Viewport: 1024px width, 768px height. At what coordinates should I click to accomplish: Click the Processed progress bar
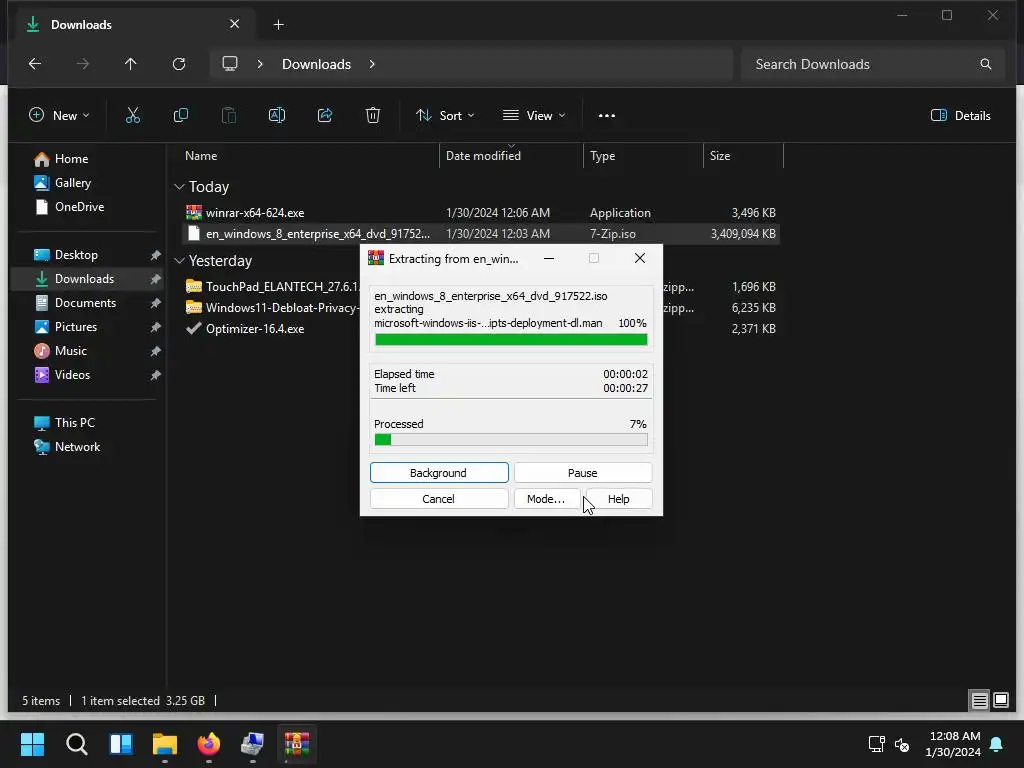(511, 440)
